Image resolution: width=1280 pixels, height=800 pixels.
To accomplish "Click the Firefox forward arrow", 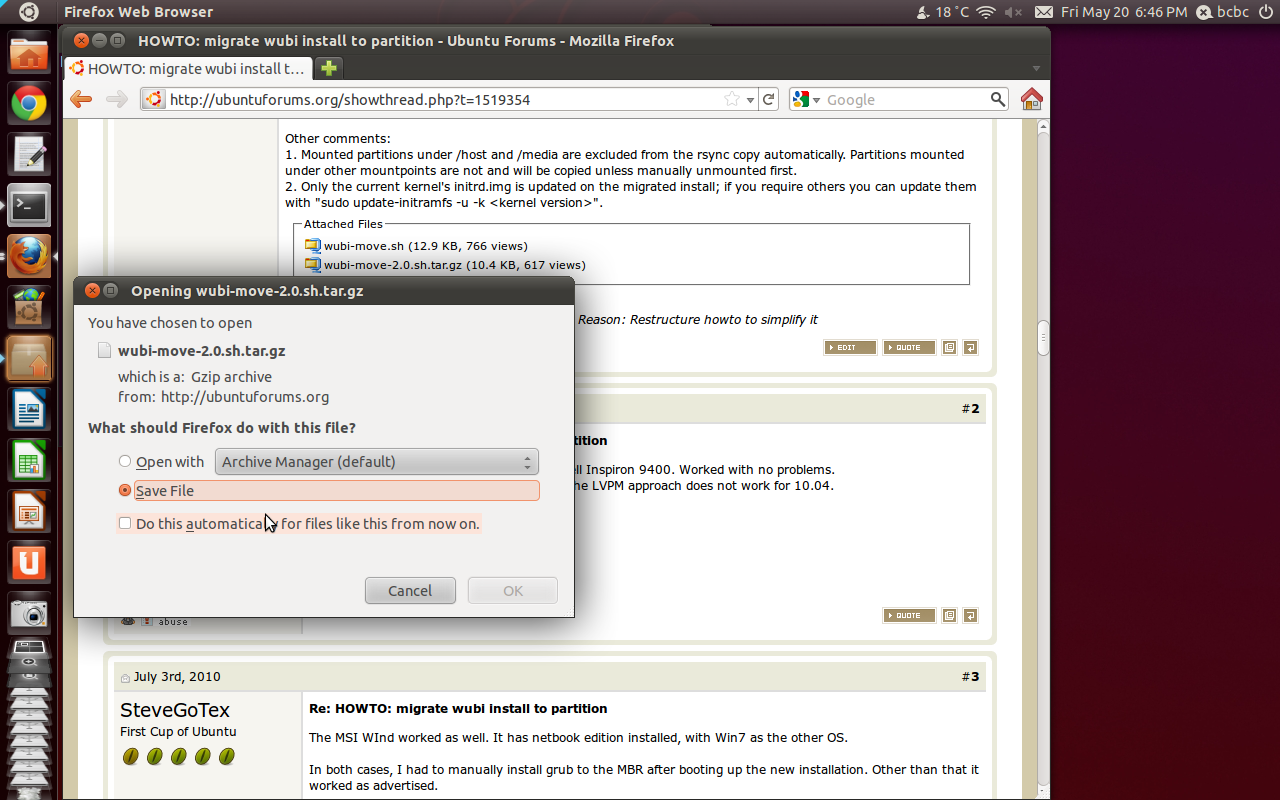I will [x=116, y=99].
